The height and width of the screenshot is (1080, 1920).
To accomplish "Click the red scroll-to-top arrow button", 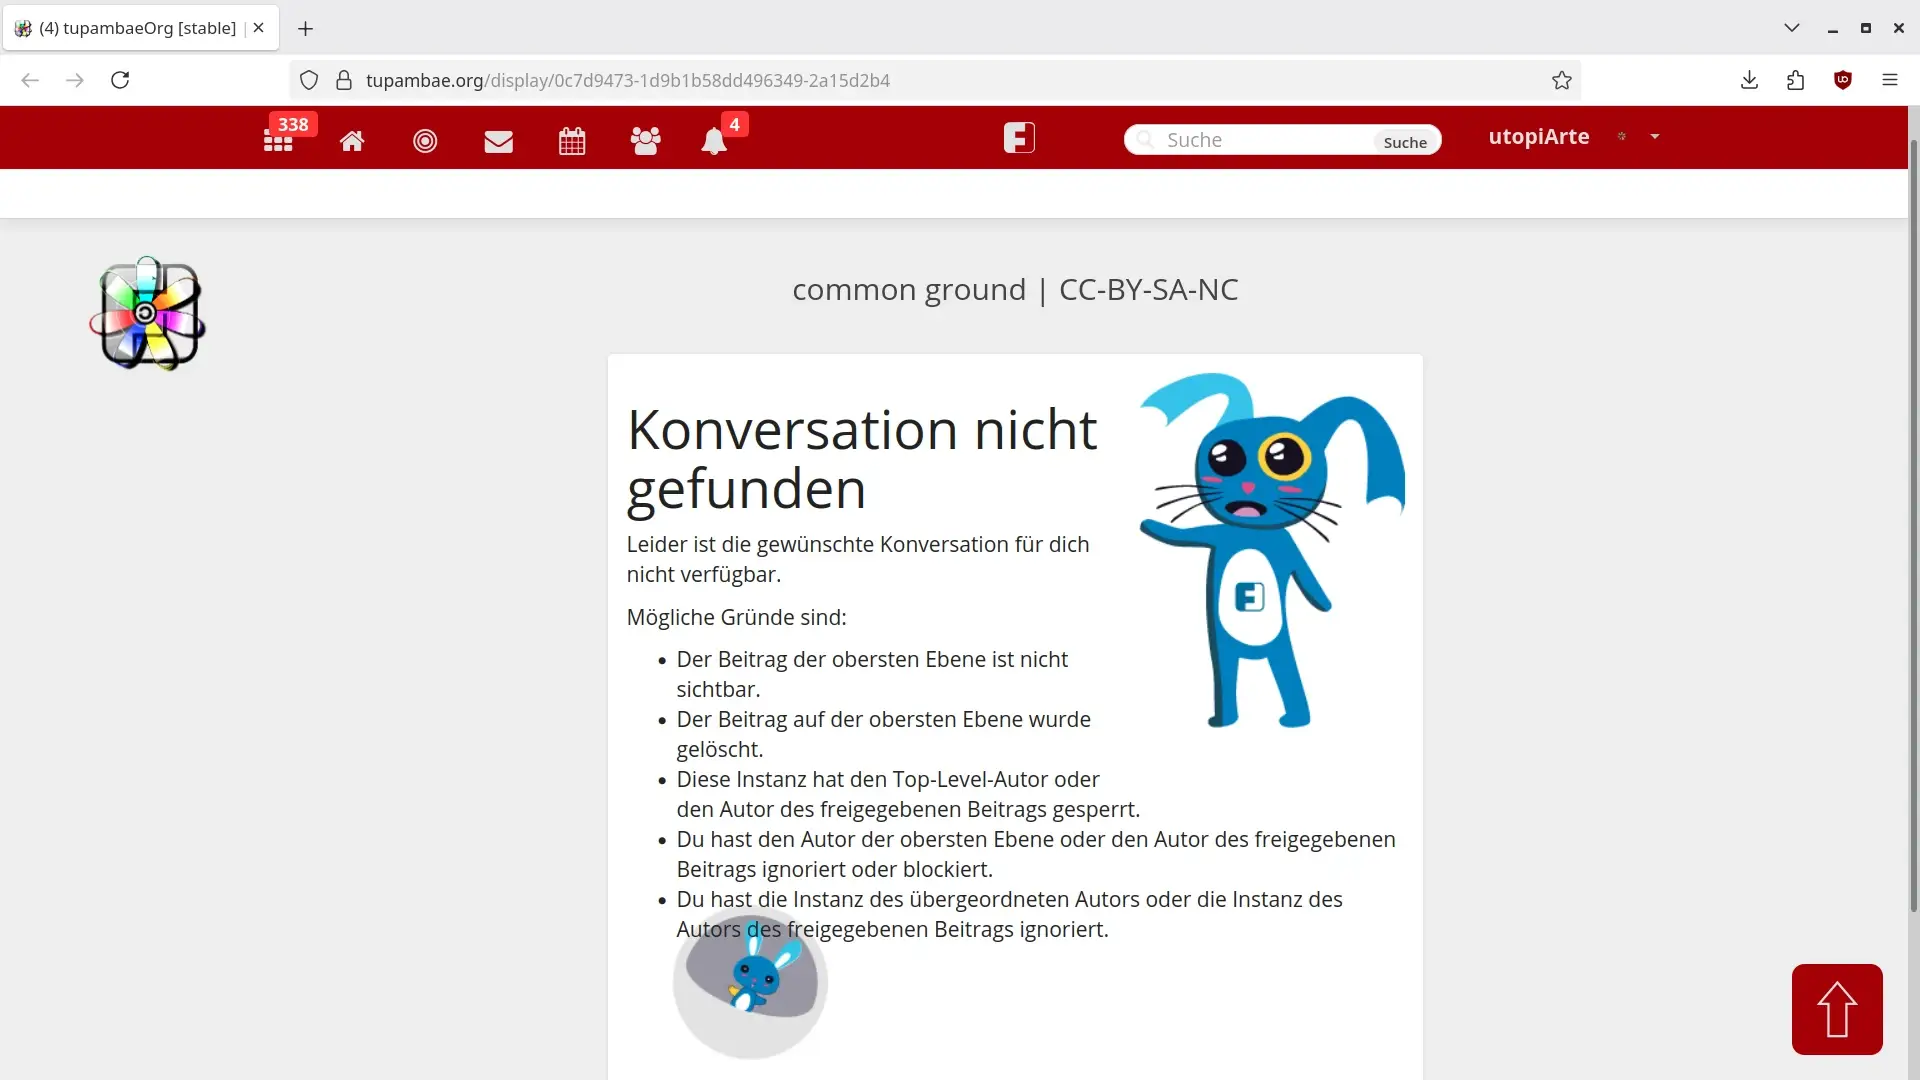I will [1837, 1009].
